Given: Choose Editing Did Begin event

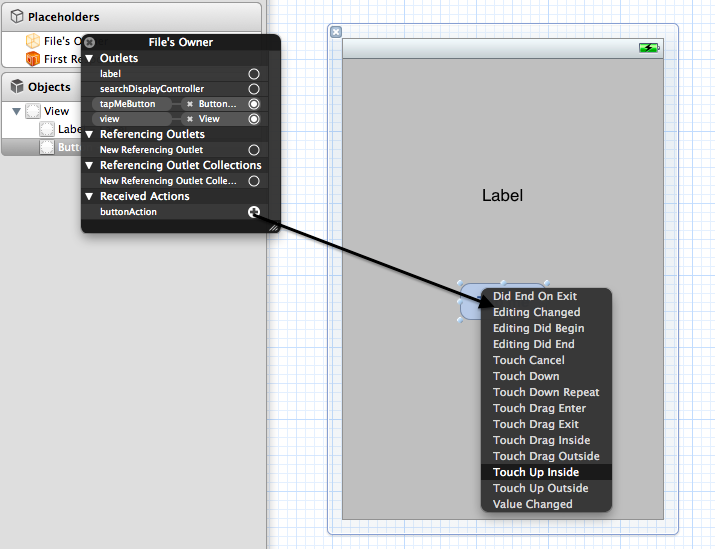Looking at the screenshot, I should click(546, 328).
